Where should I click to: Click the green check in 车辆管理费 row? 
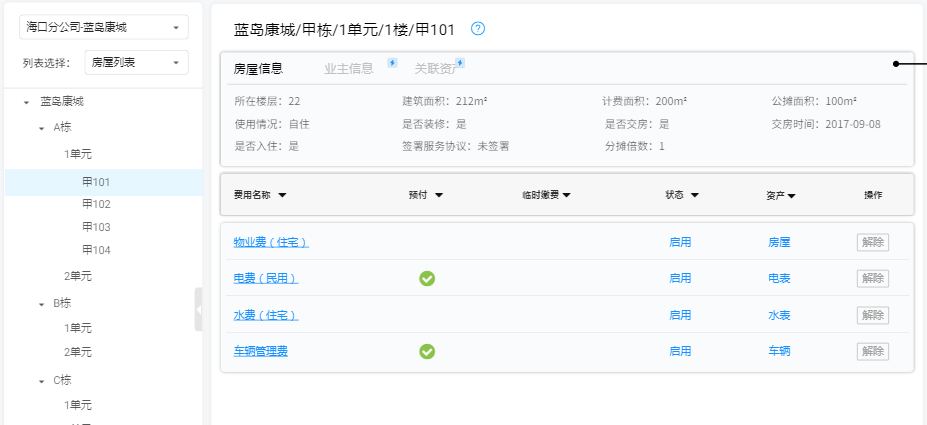point(427,351)
